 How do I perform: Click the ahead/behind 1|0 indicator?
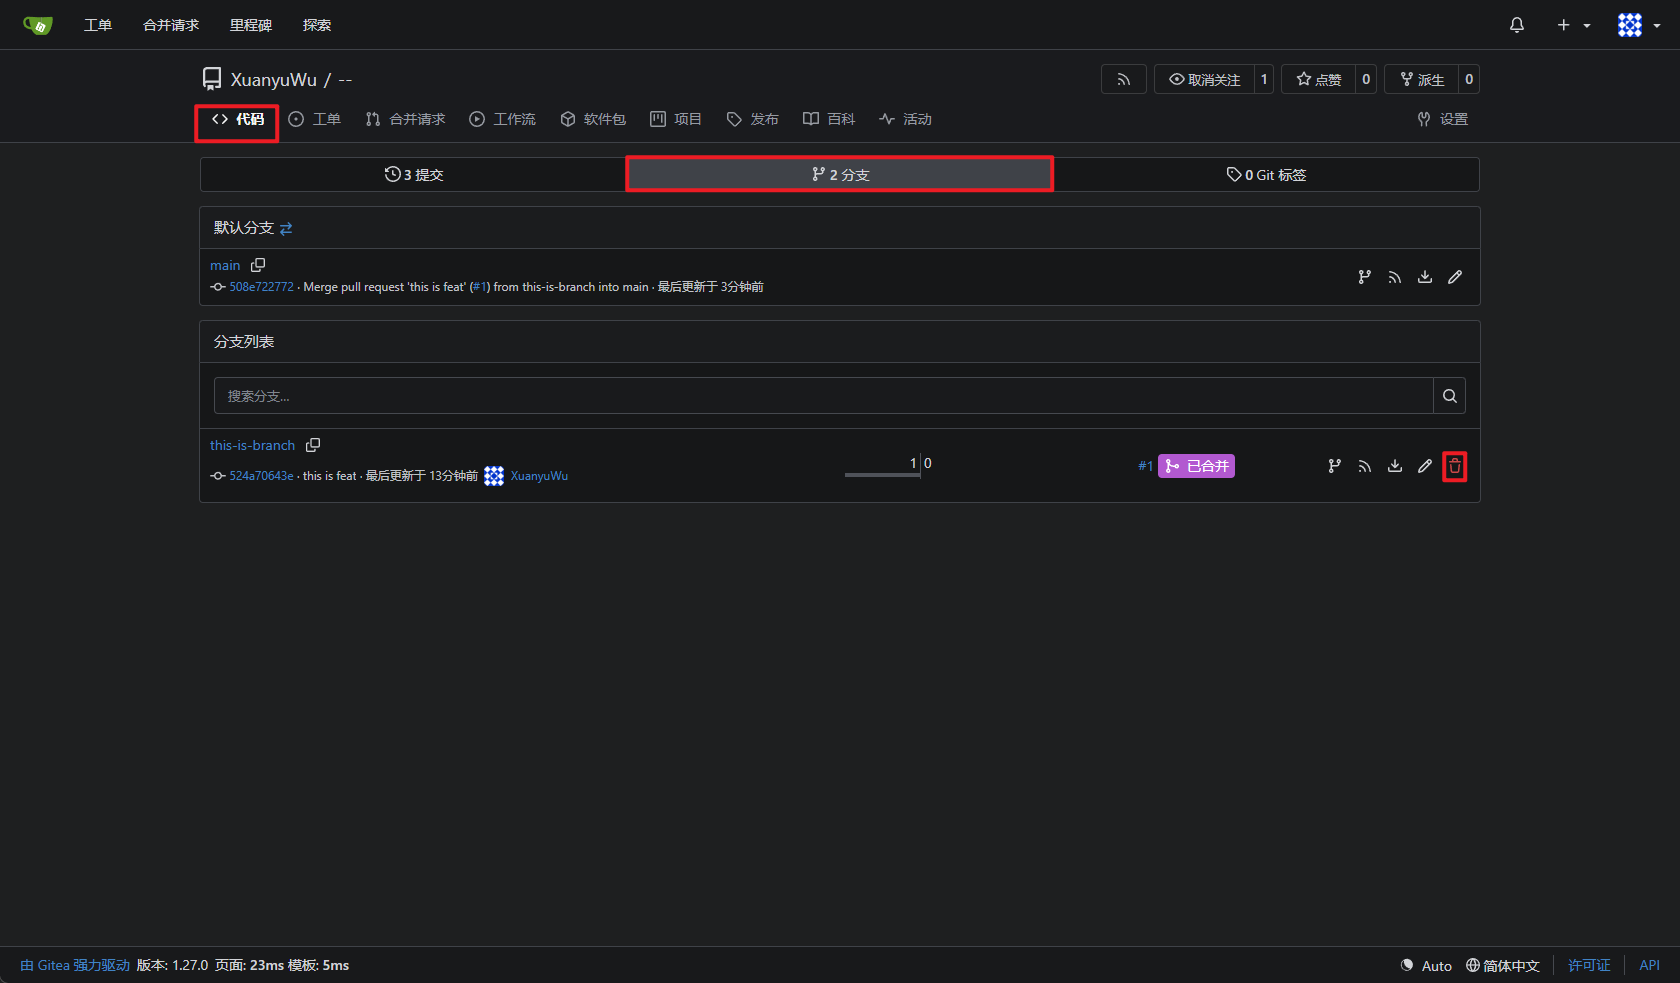point(889,466)
